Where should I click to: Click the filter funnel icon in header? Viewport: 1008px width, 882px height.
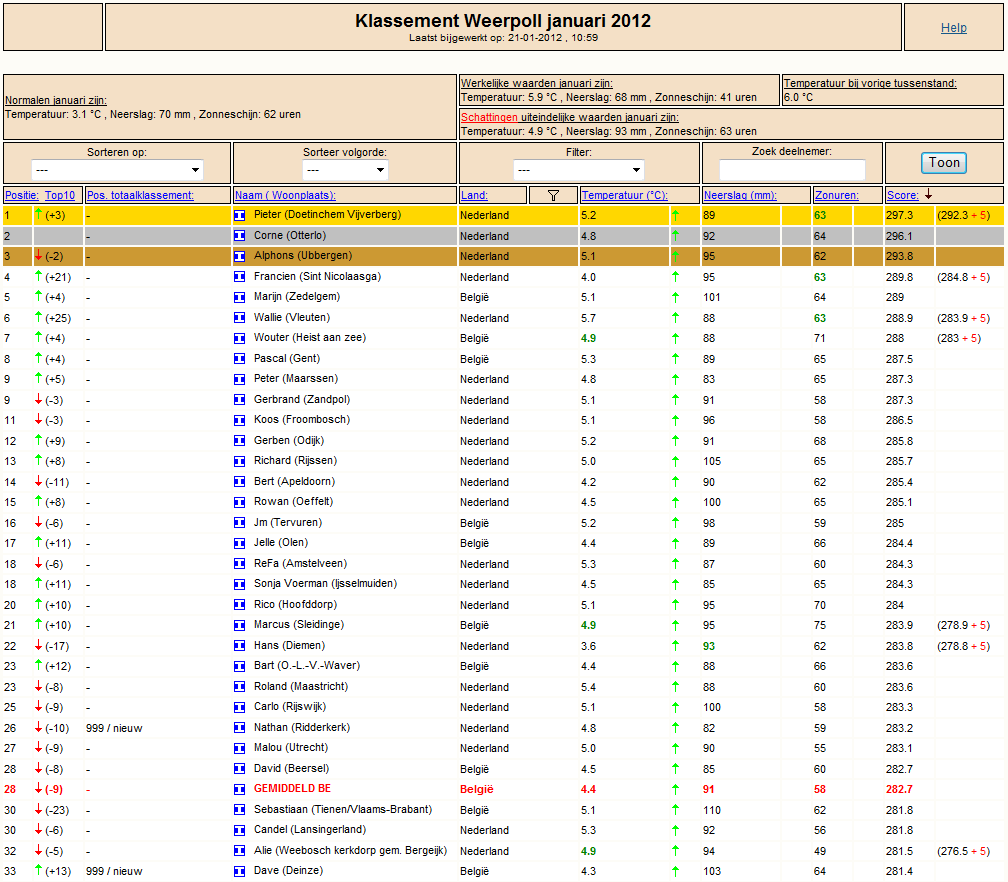(x=553, y=195)
